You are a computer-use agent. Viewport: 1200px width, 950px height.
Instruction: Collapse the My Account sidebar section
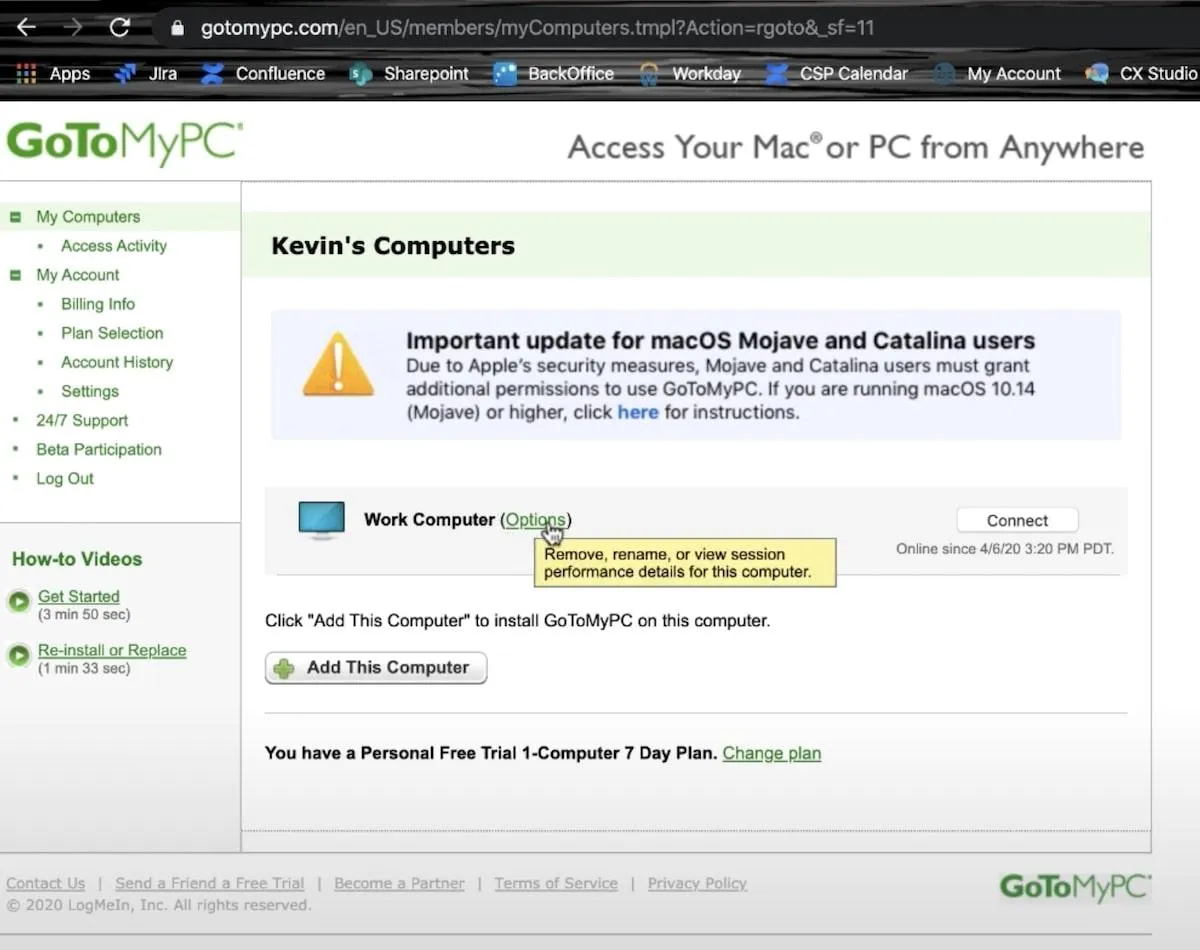(15, 274)
